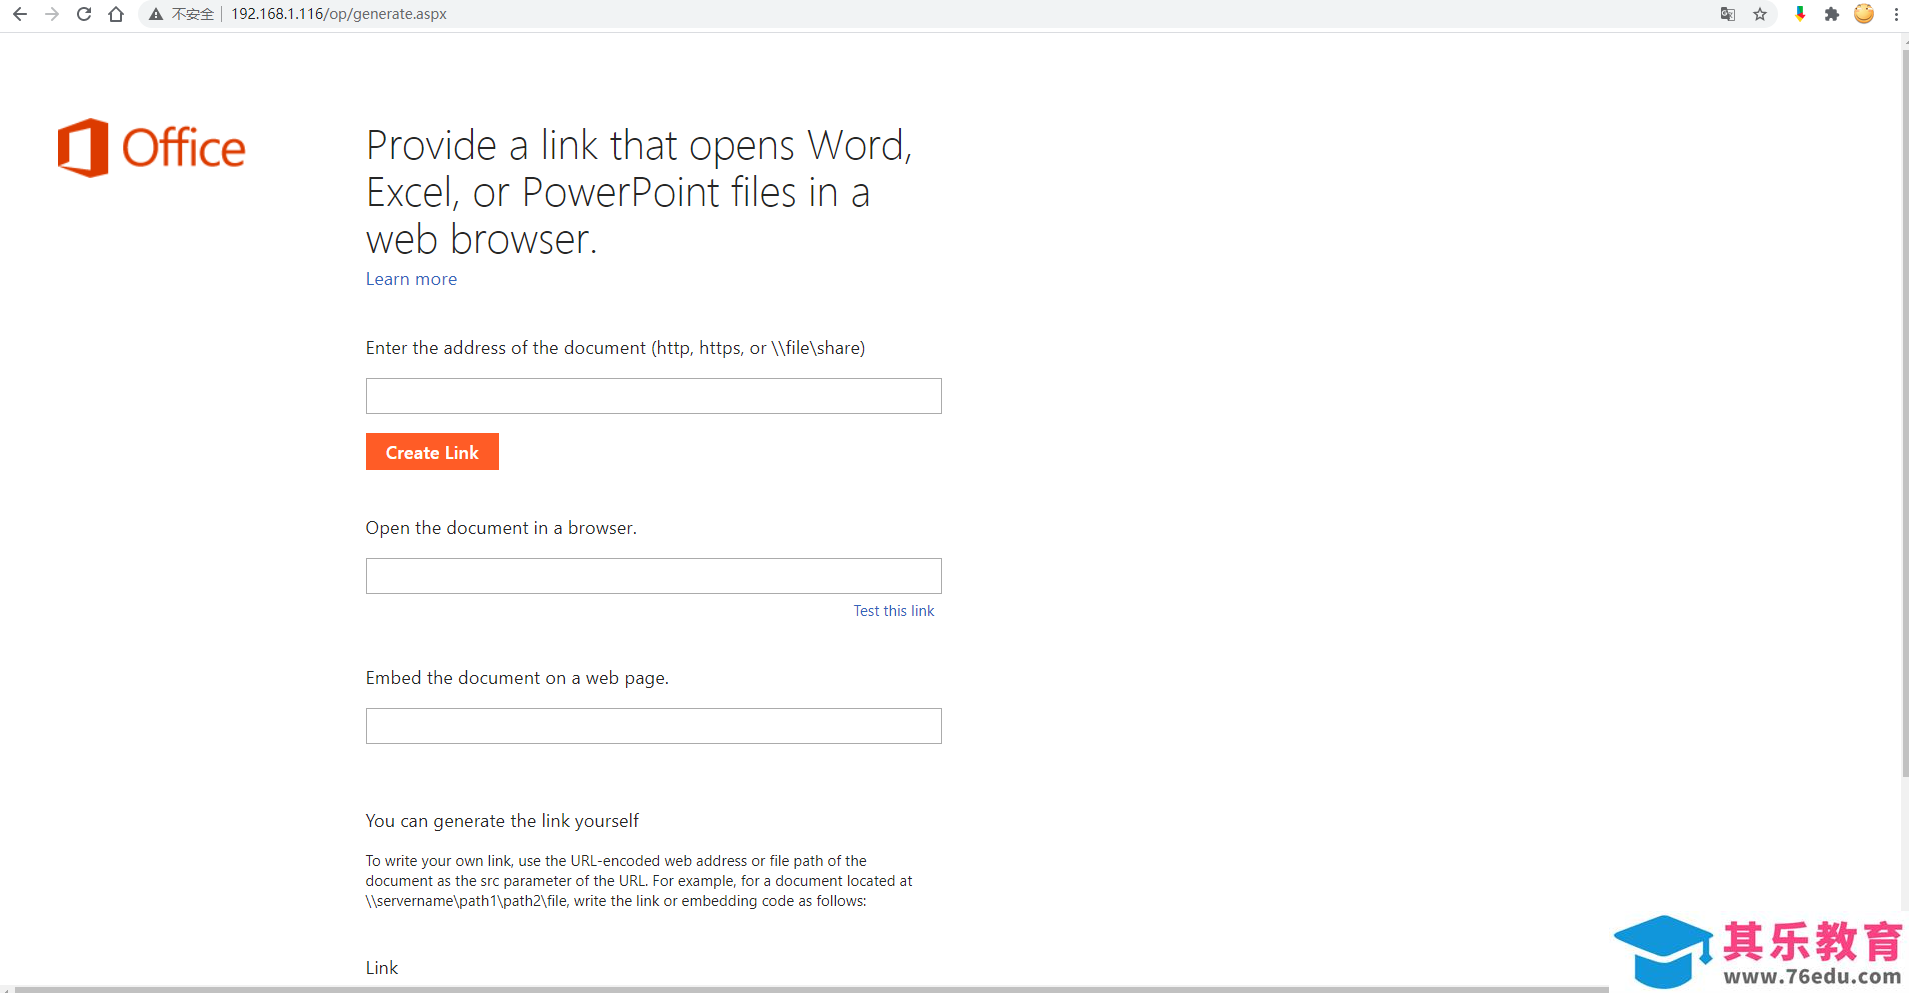Open the browser three-dot menu
1909x993 pixels.
pos(1896,14)
